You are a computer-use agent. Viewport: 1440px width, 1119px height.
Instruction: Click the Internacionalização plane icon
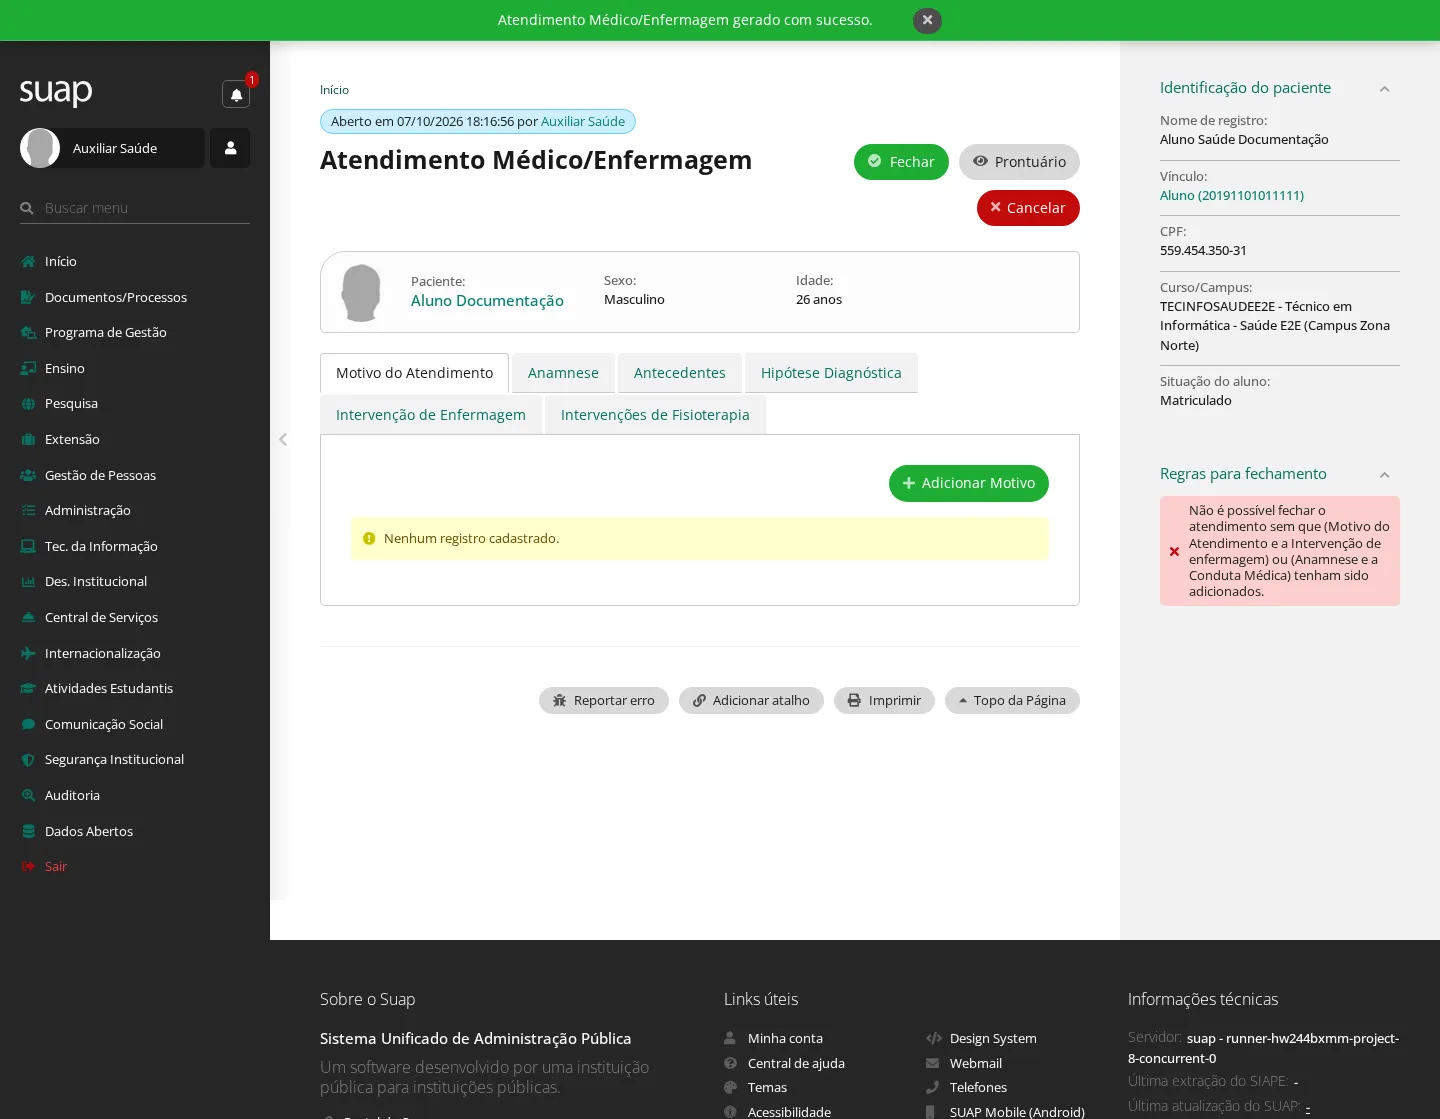point(28,653)
